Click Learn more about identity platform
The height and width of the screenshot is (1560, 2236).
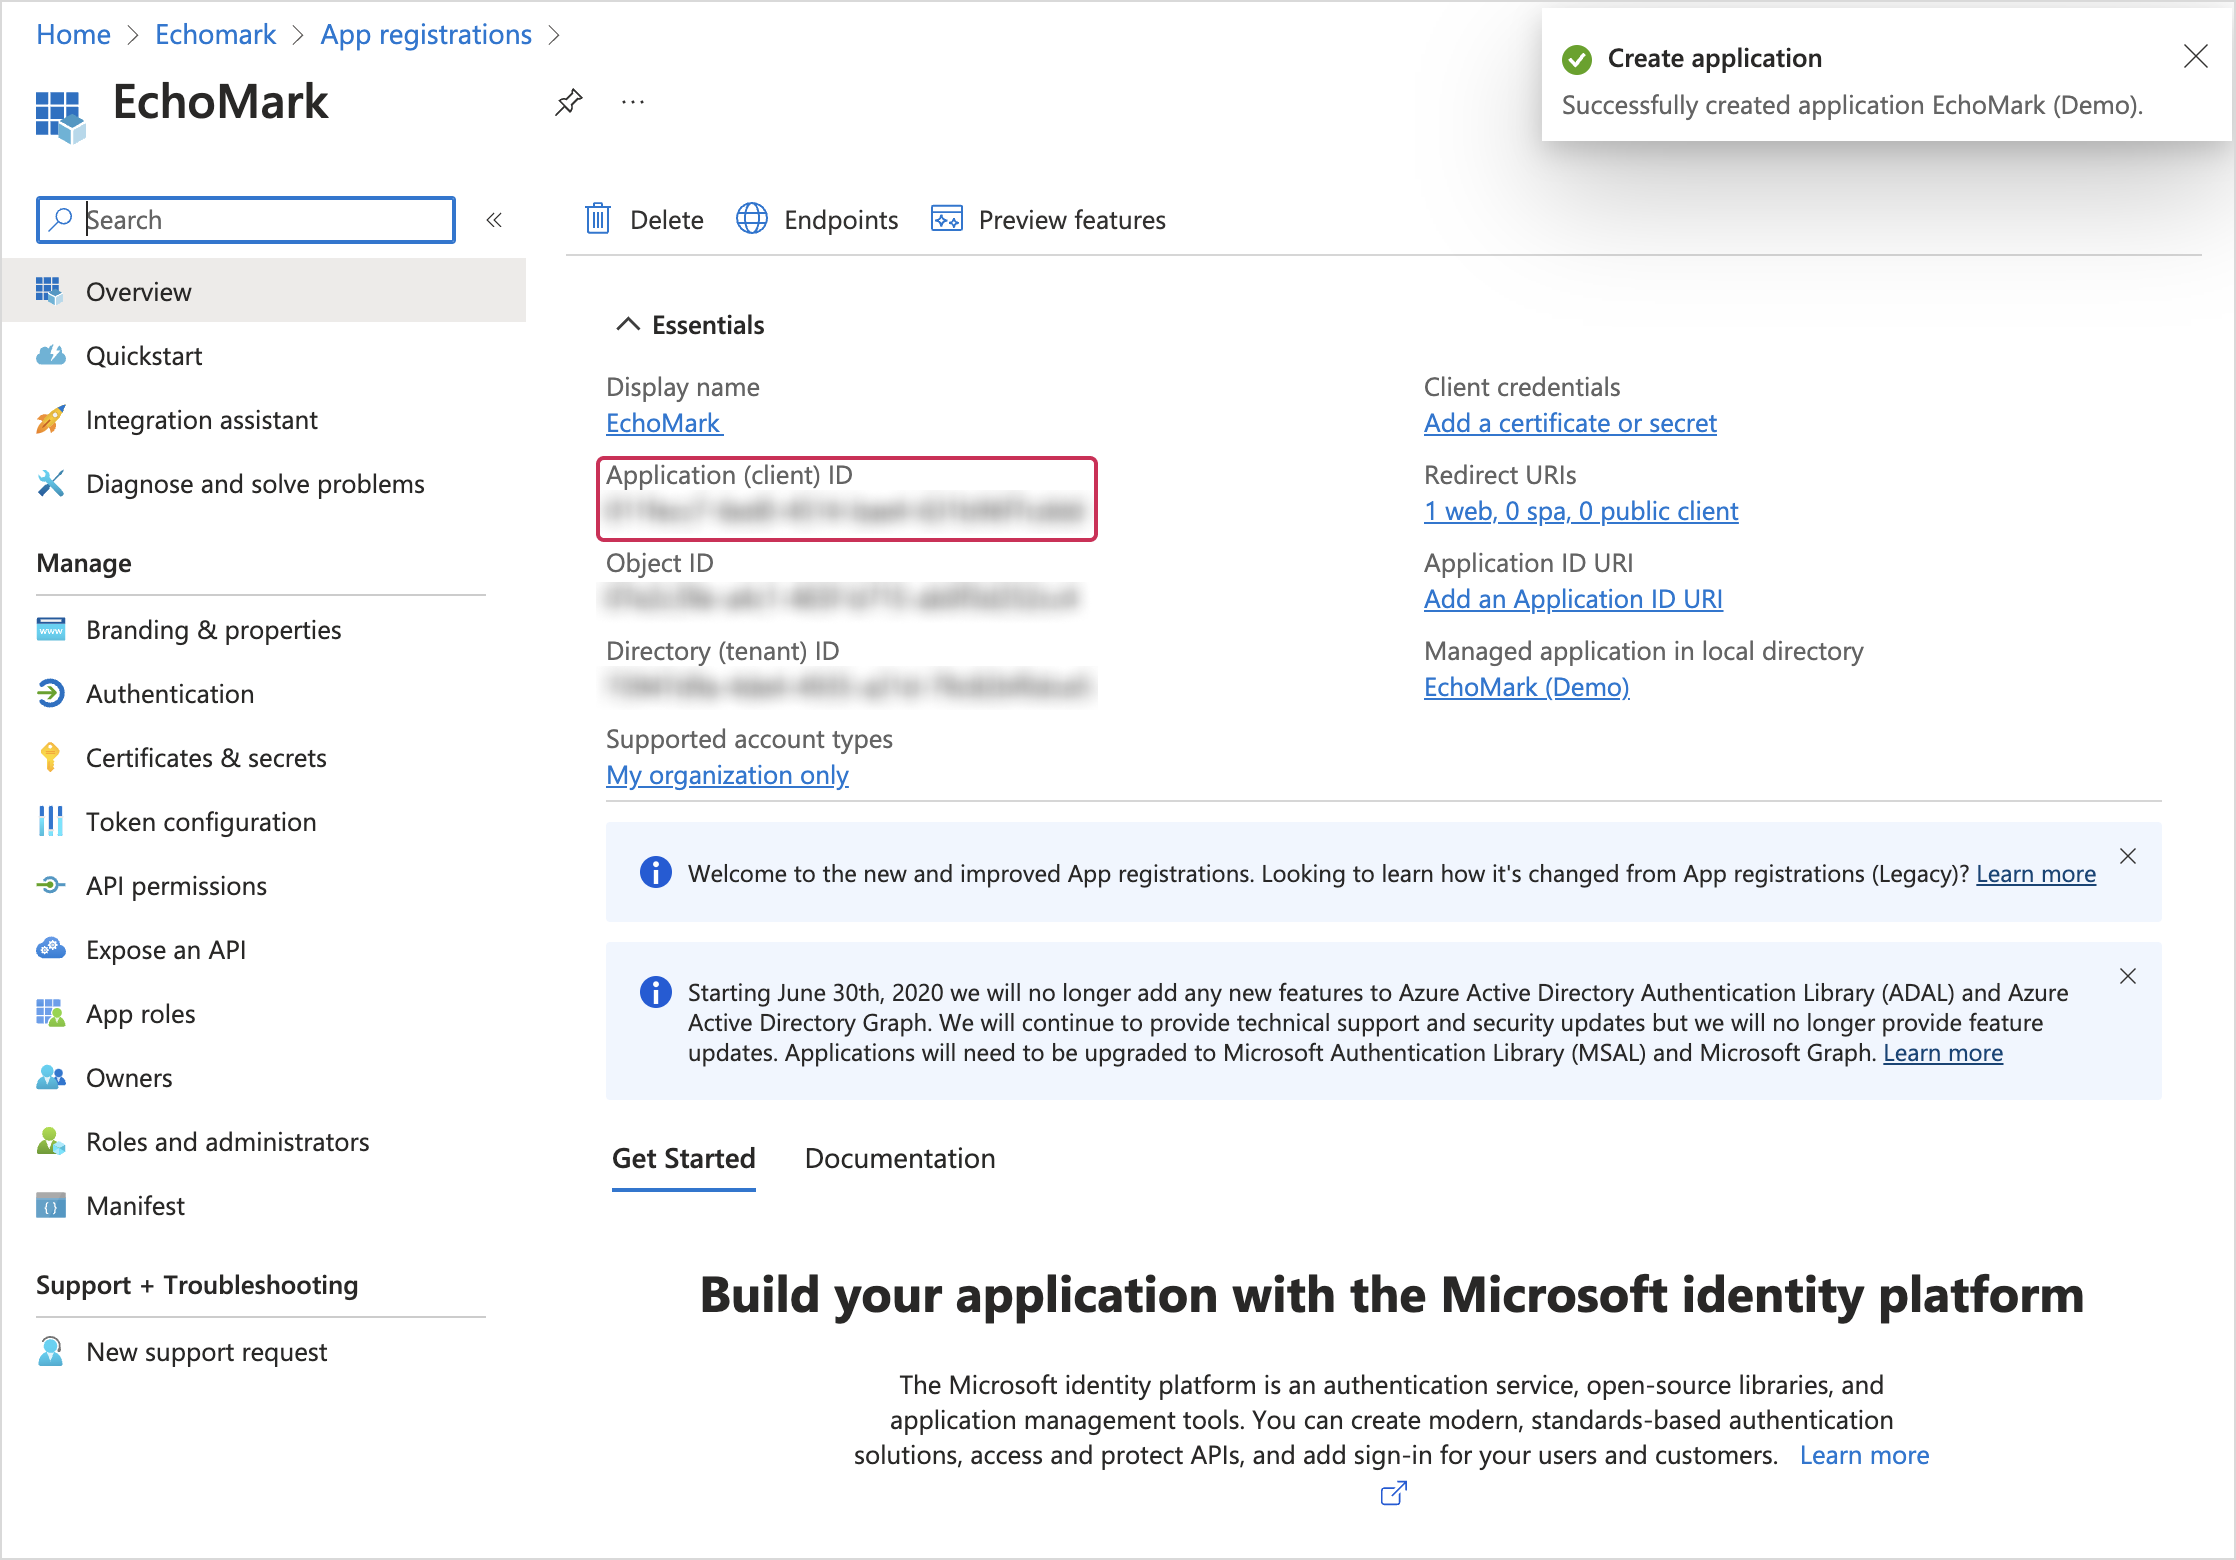click(1864, 1455)
